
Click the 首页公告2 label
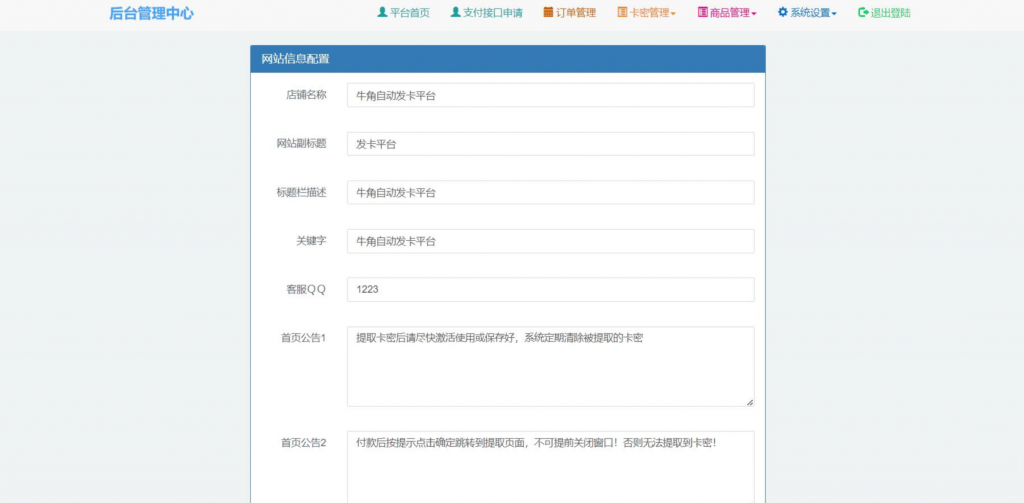coord(304,442)
